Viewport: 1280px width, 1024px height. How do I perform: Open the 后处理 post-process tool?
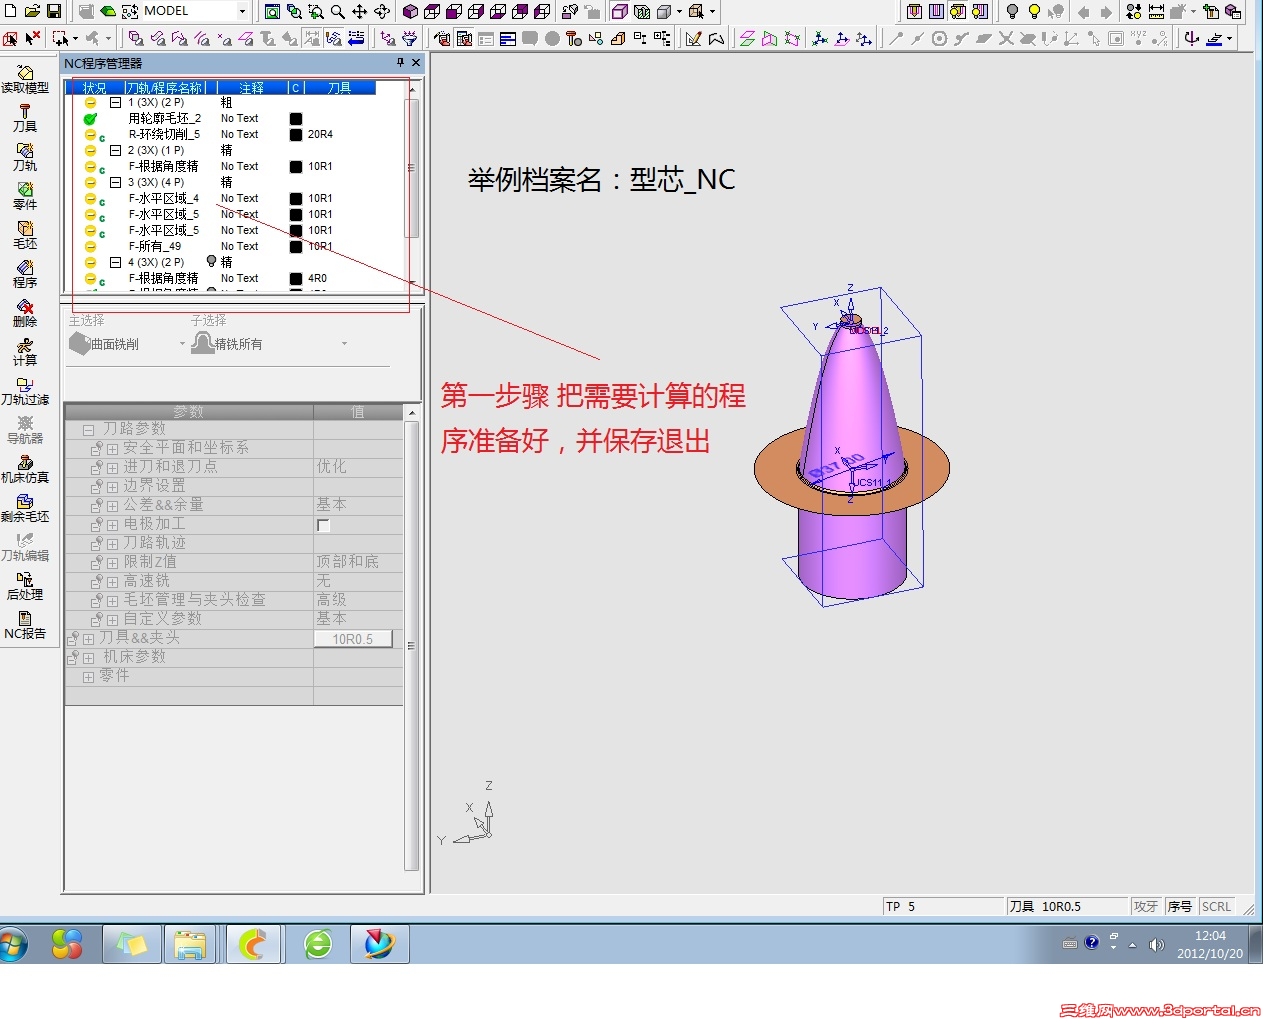tap(25, 586)
